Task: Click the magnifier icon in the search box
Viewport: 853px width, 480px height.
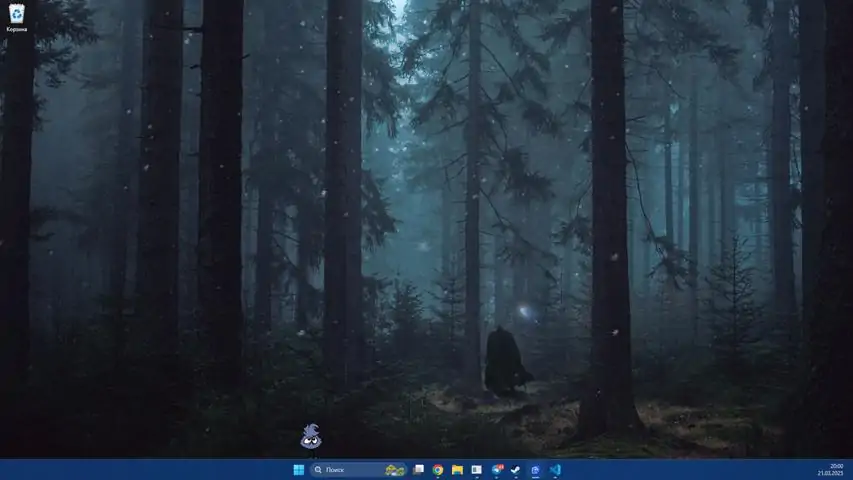Action: pos(318,470)
